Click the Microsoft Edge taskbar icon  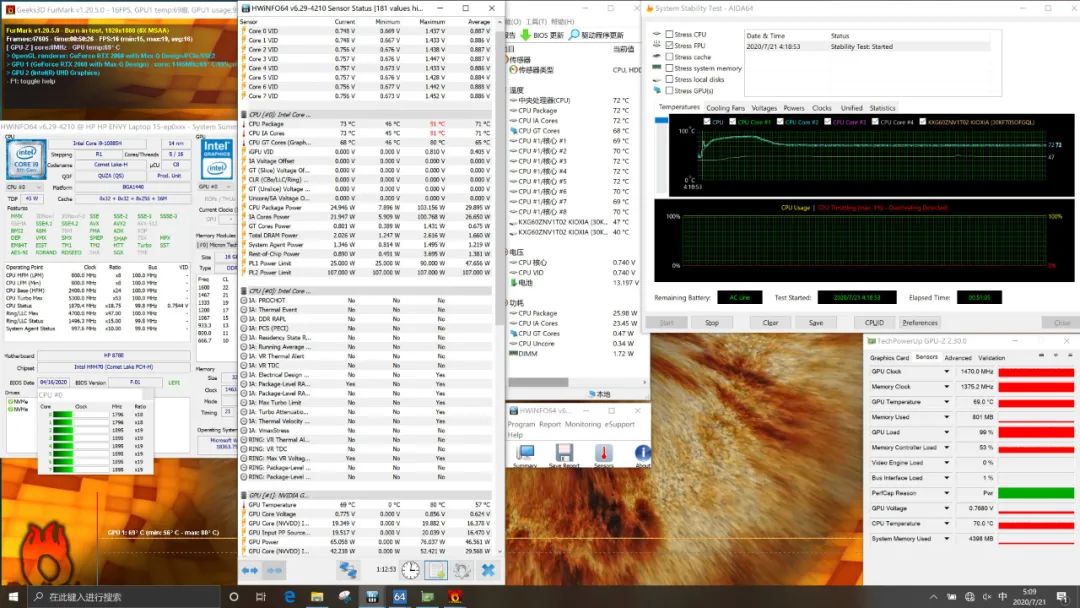click(x=290, y=597)
